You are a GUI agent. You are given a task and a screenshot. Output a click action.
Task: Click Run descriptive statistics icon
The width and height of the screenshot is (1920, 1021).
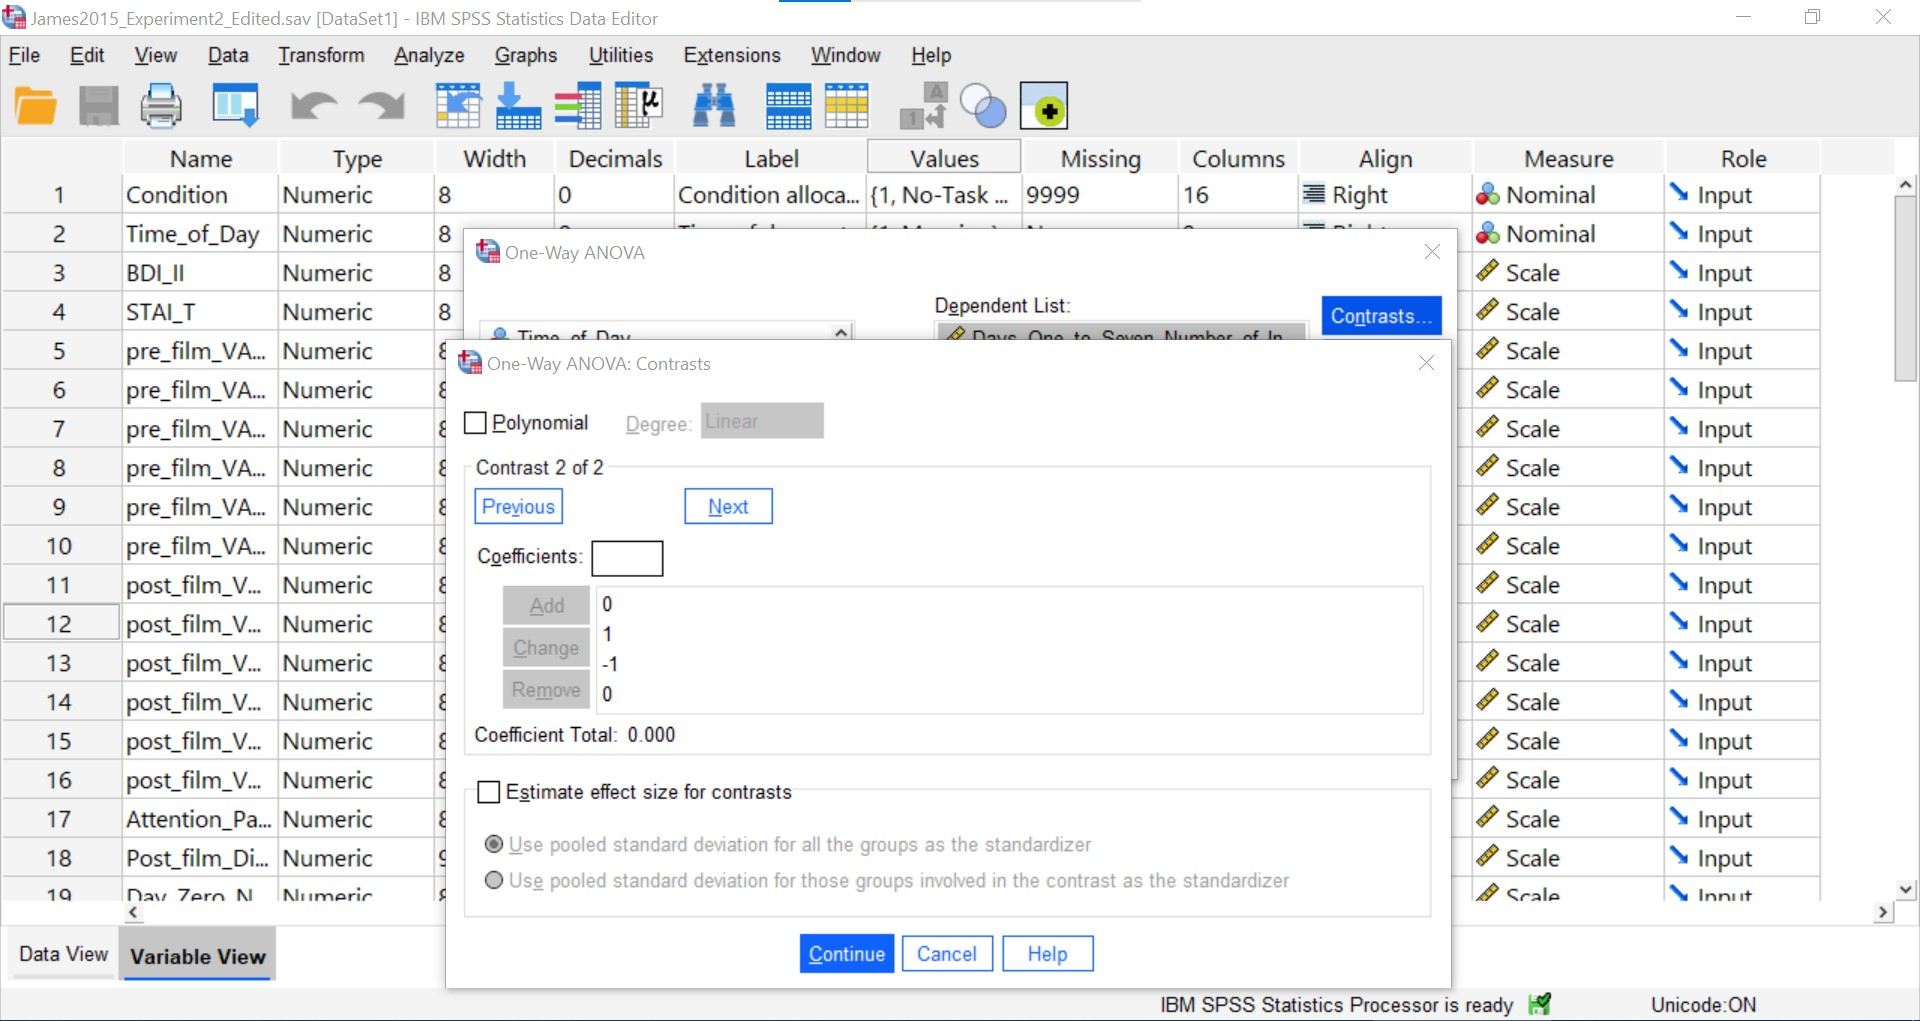coord(639,106)
